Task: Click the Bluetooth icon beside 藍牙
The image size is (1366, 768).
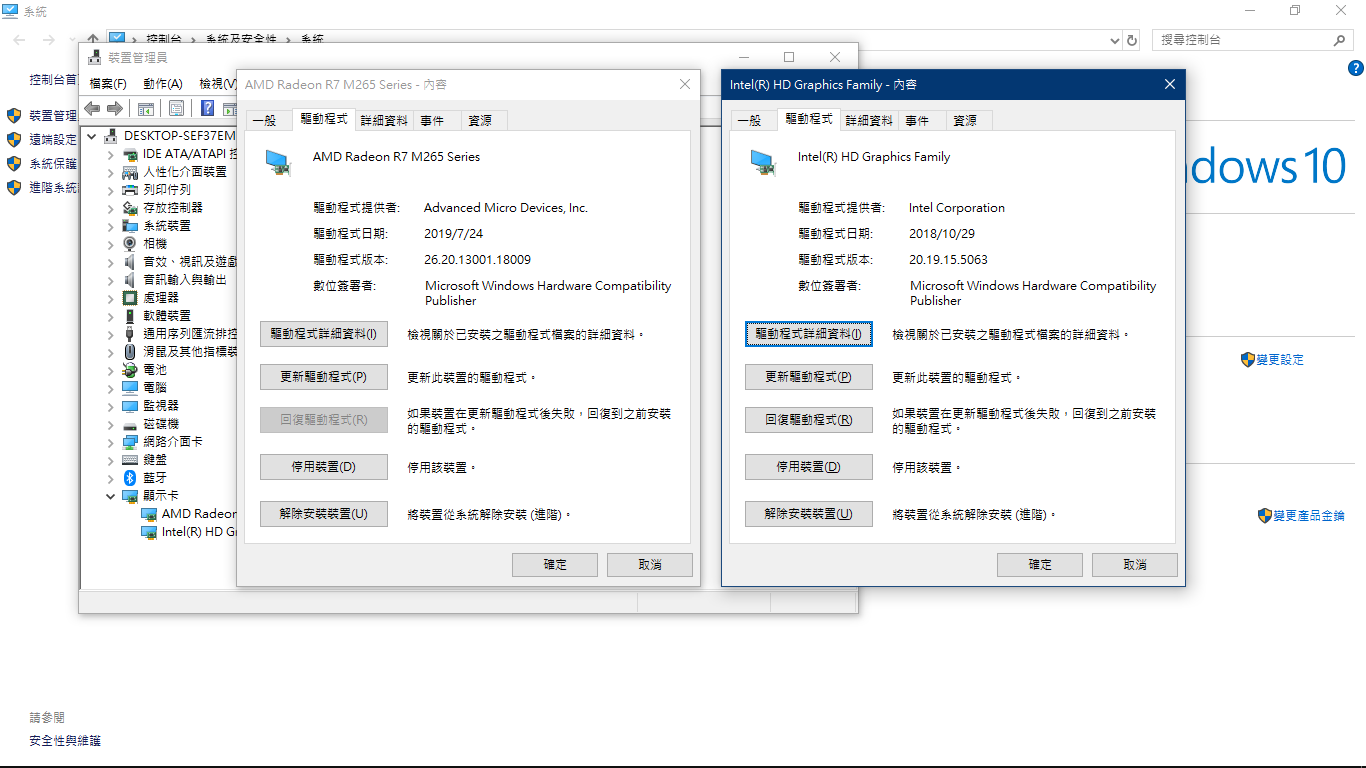Action: [130, 478]
